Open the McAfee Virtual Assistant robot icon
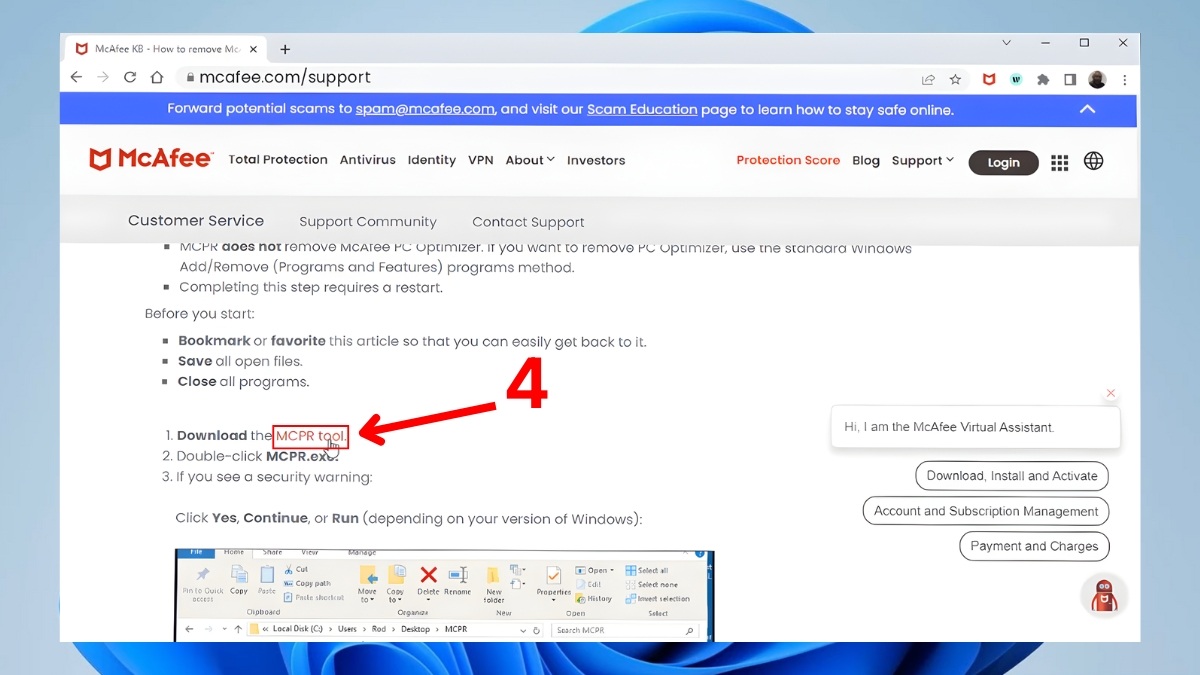Viewport: 1200px width, 675px height. pyautogui.click(x=1104, y=595)
